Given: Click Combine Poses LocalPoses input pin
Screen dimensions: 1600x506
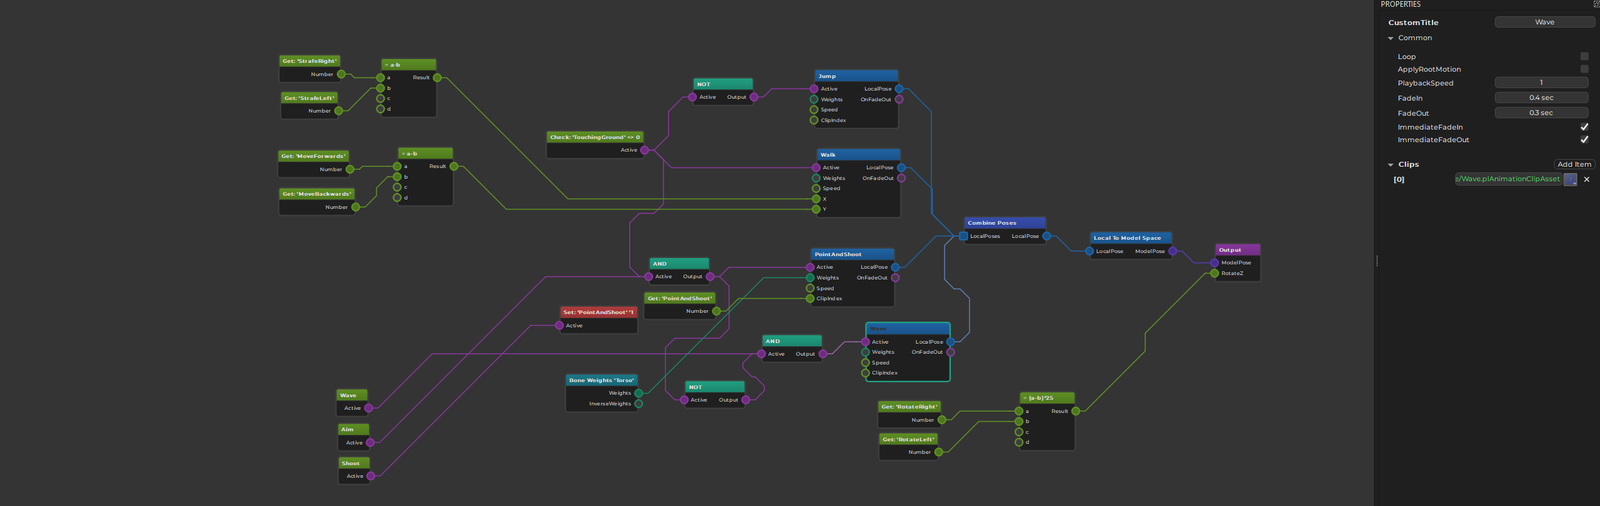Looking at the screenshot, I should click(964, 236).
